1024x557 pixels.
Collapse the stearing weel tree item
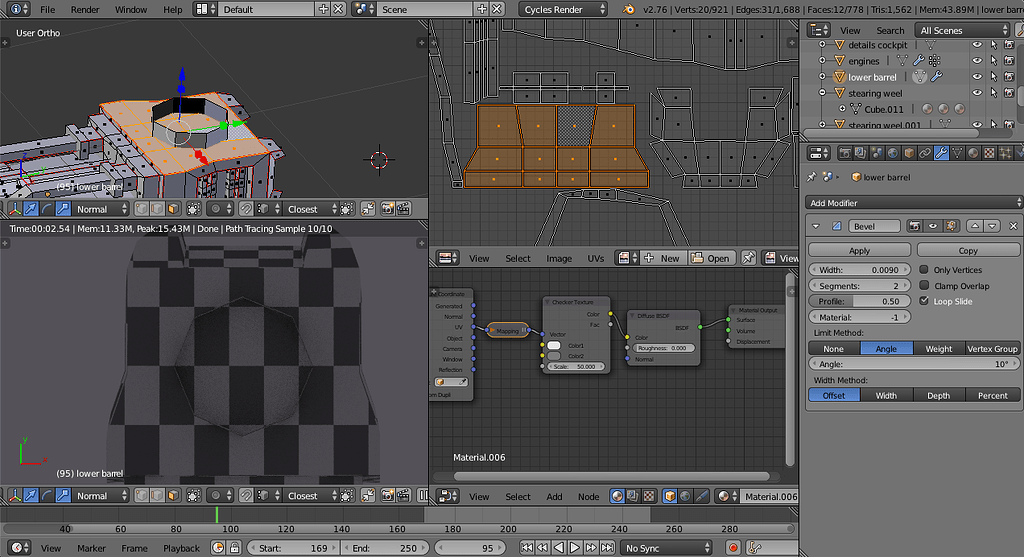click(x=823, y=93)
